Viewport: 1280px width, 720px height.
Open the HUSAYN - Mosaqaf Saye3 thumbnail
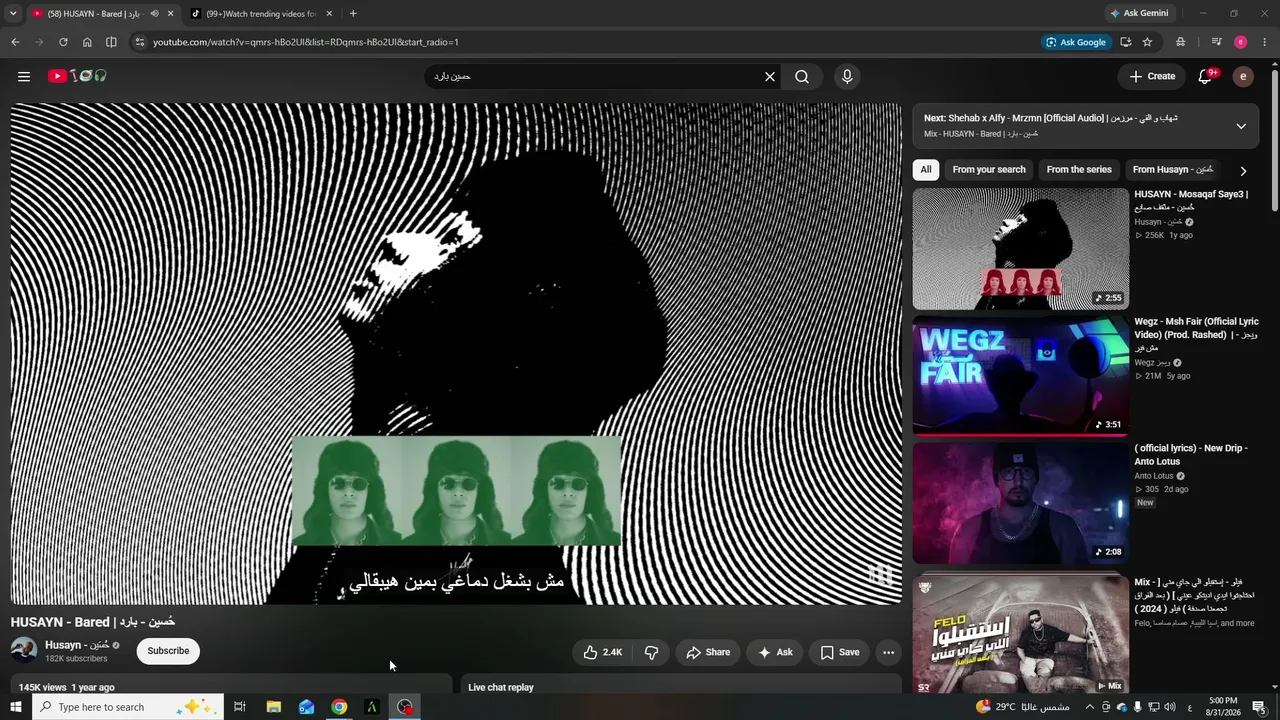click(x=1021, y=249)
